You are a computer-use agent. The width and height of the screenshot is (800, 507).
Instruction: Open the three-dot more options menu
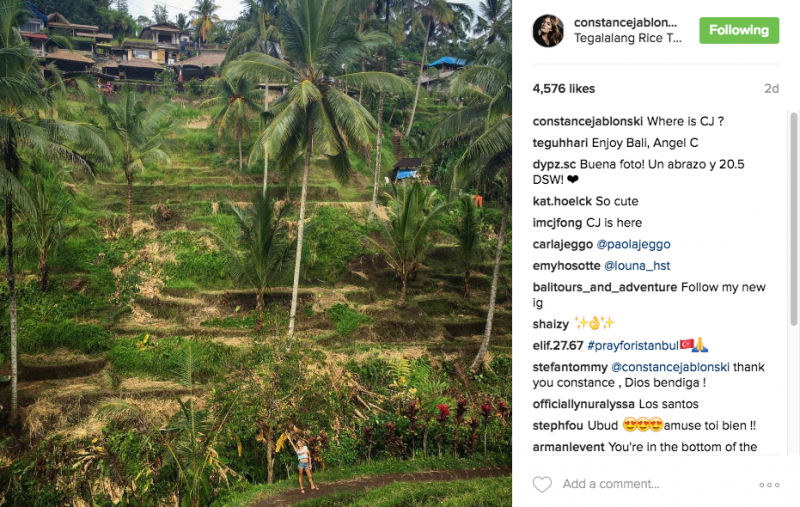coord(769,485)
